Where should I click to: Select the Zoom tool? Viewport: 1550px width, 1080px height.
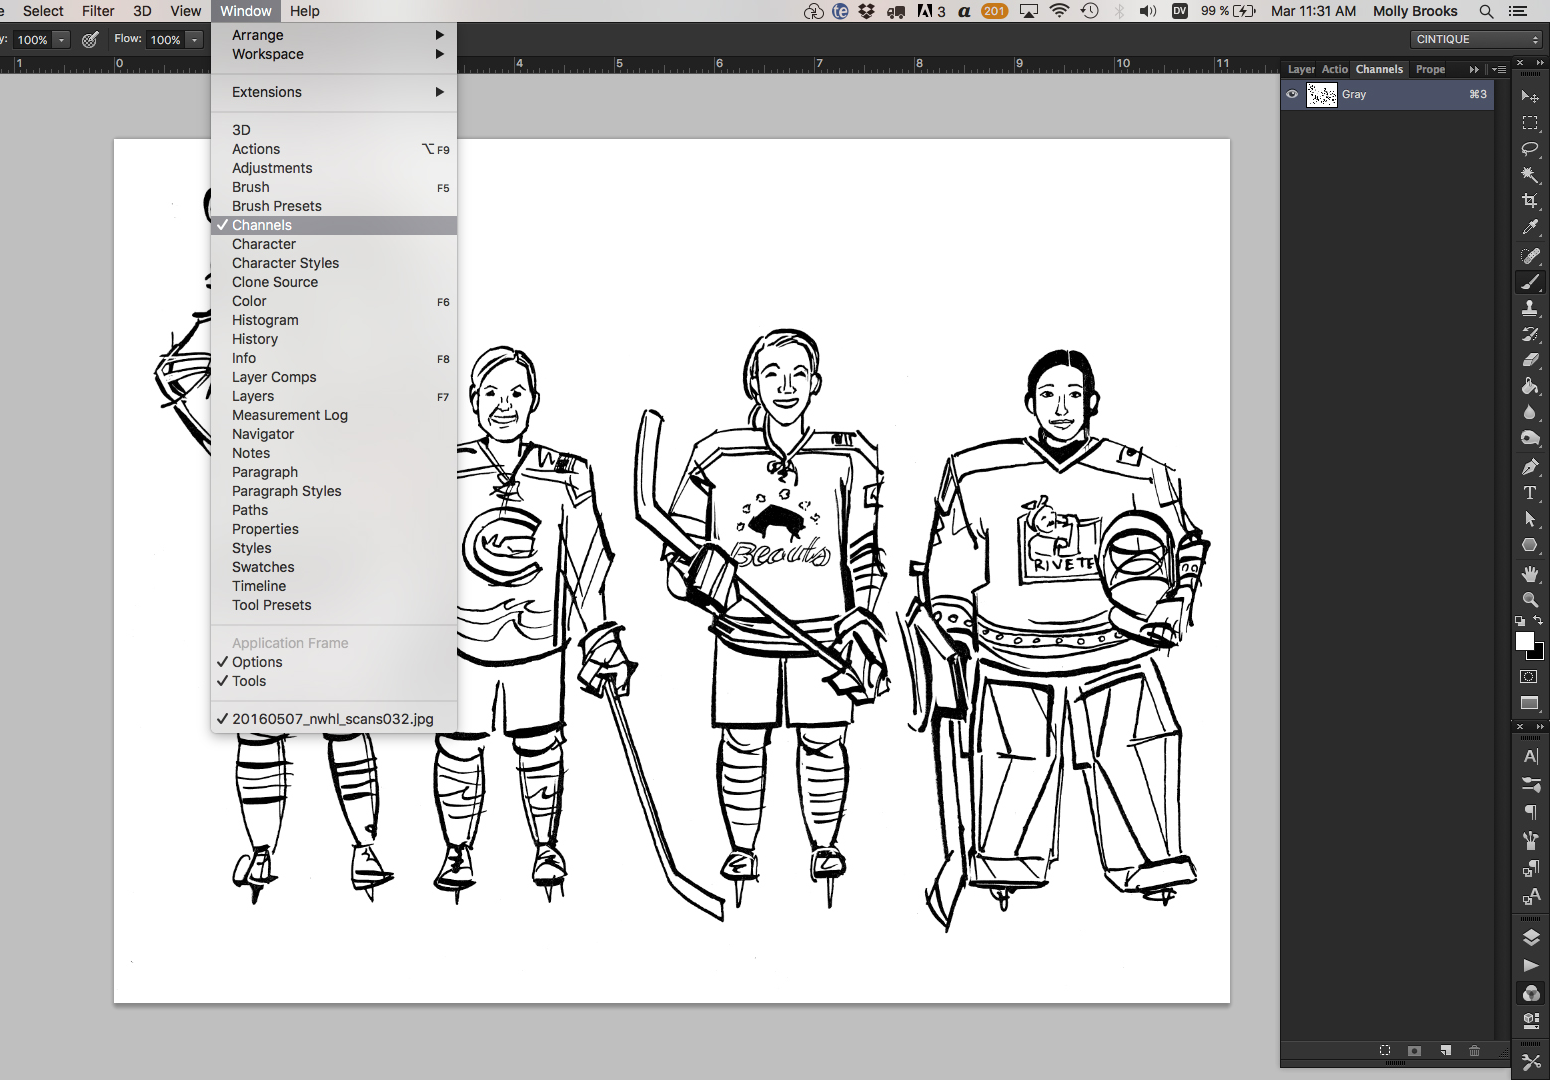[x=1530, y=600]
